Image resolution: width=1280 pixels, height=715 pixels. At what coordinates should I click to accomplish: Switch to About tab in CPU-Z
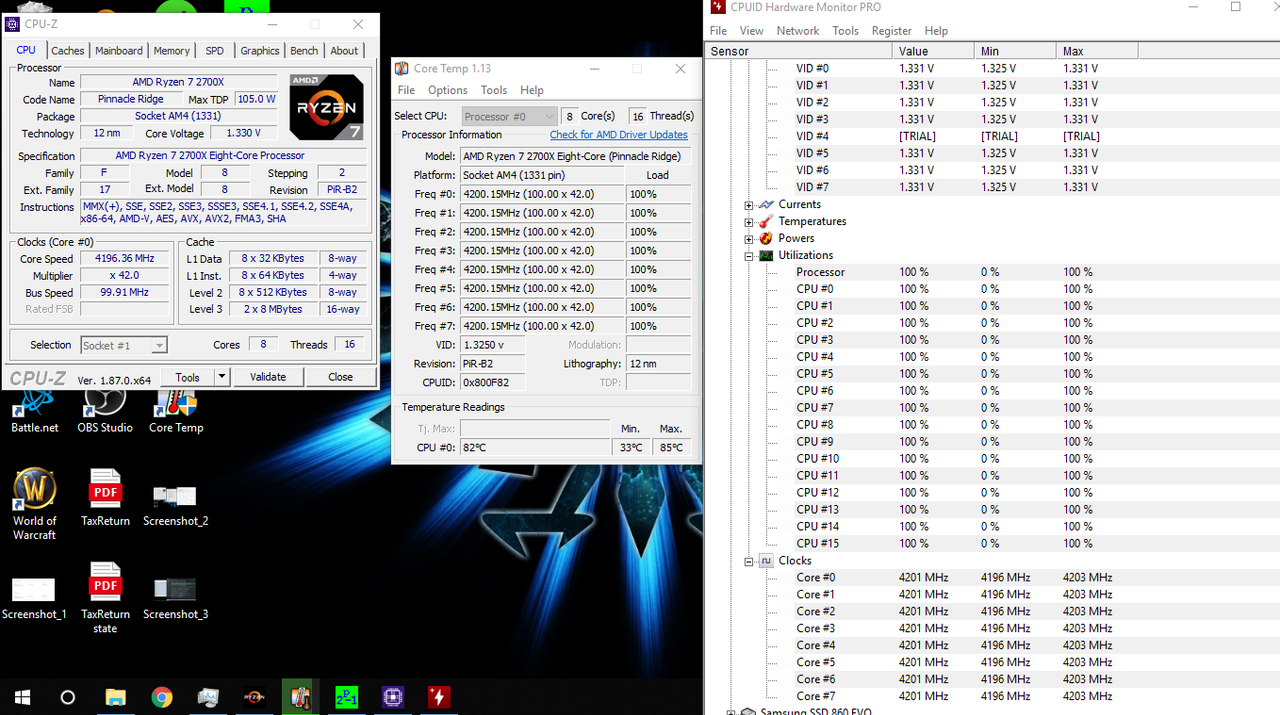344,50
